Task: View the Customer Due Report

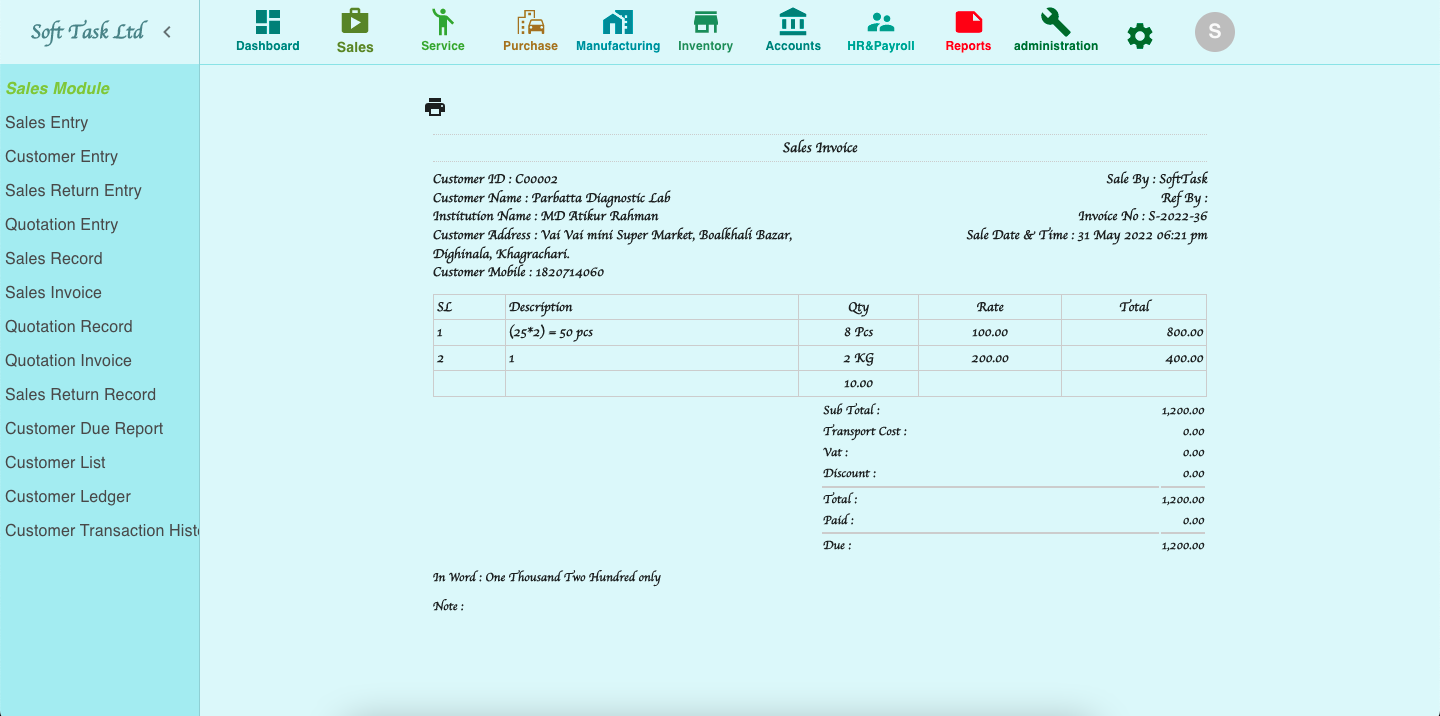Action: pos(83,428)
